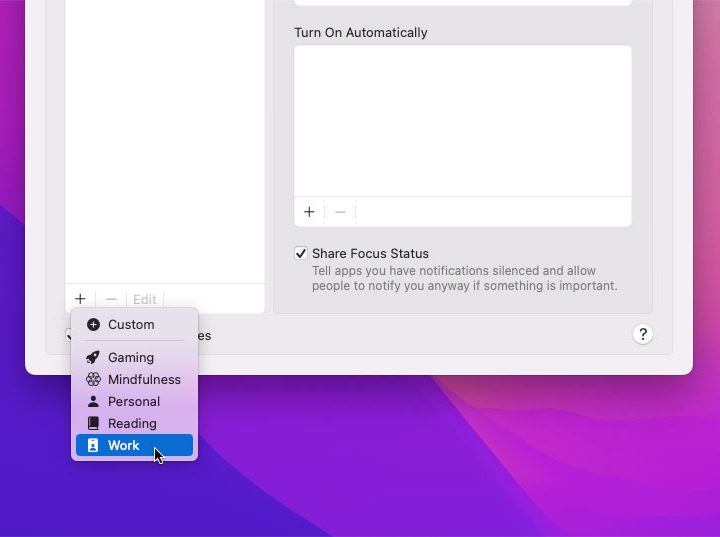
Task: Open help with the question mark button
Action: 643,334
